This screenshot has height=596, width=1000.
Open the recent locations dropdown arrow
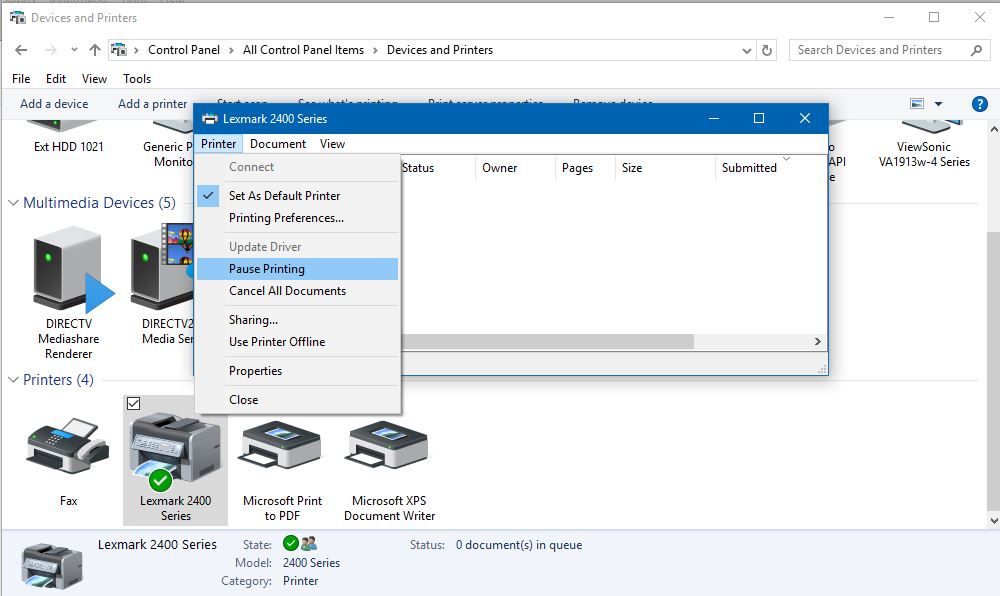click(74, 50)
